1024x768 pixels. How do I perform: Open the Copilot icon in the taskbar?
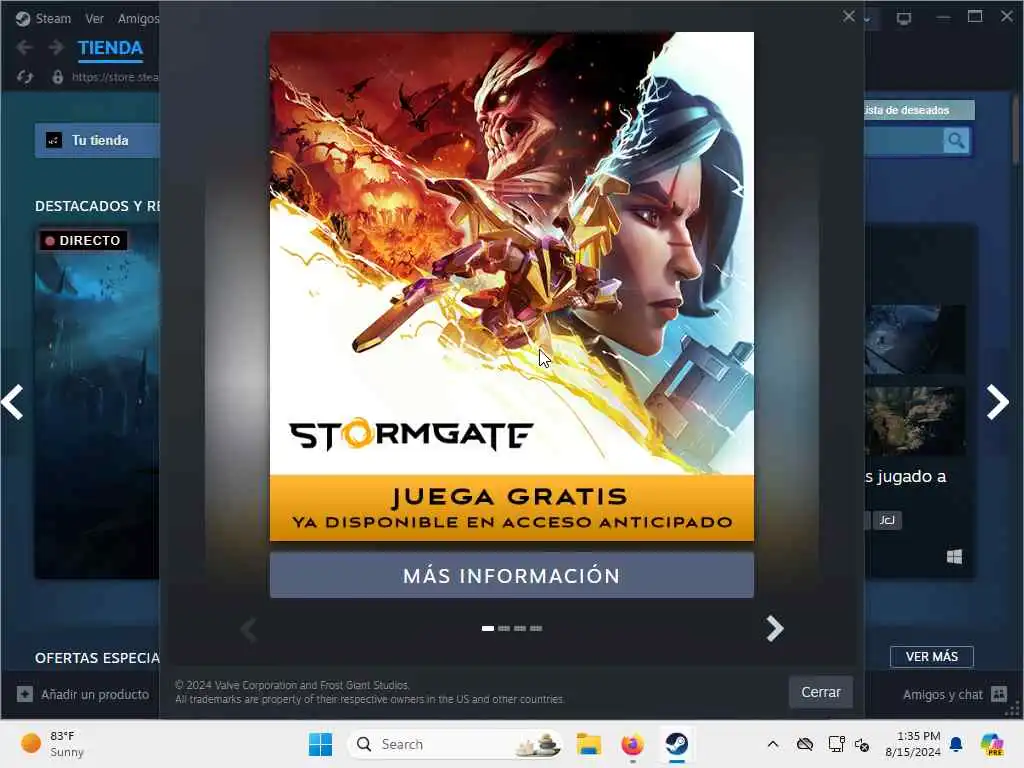tap(992, 744)
